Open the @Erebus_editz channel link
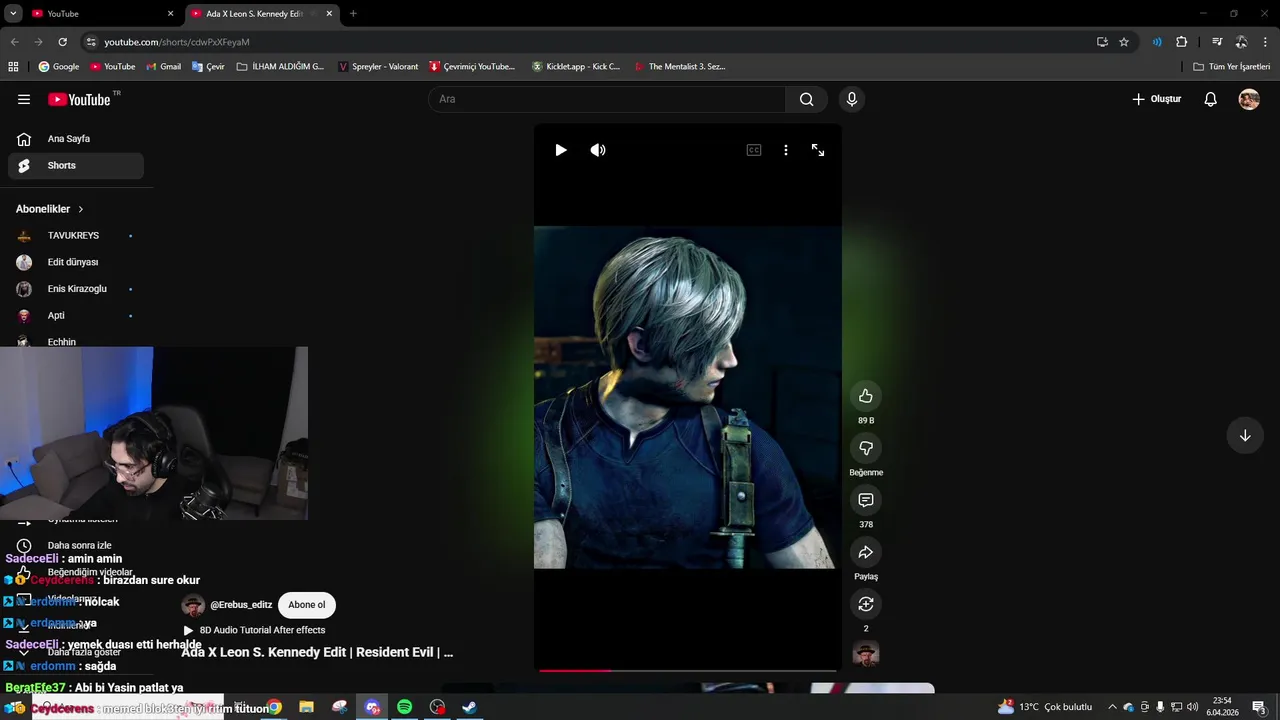Screen dimensions: 1280x720 point(241,605)
